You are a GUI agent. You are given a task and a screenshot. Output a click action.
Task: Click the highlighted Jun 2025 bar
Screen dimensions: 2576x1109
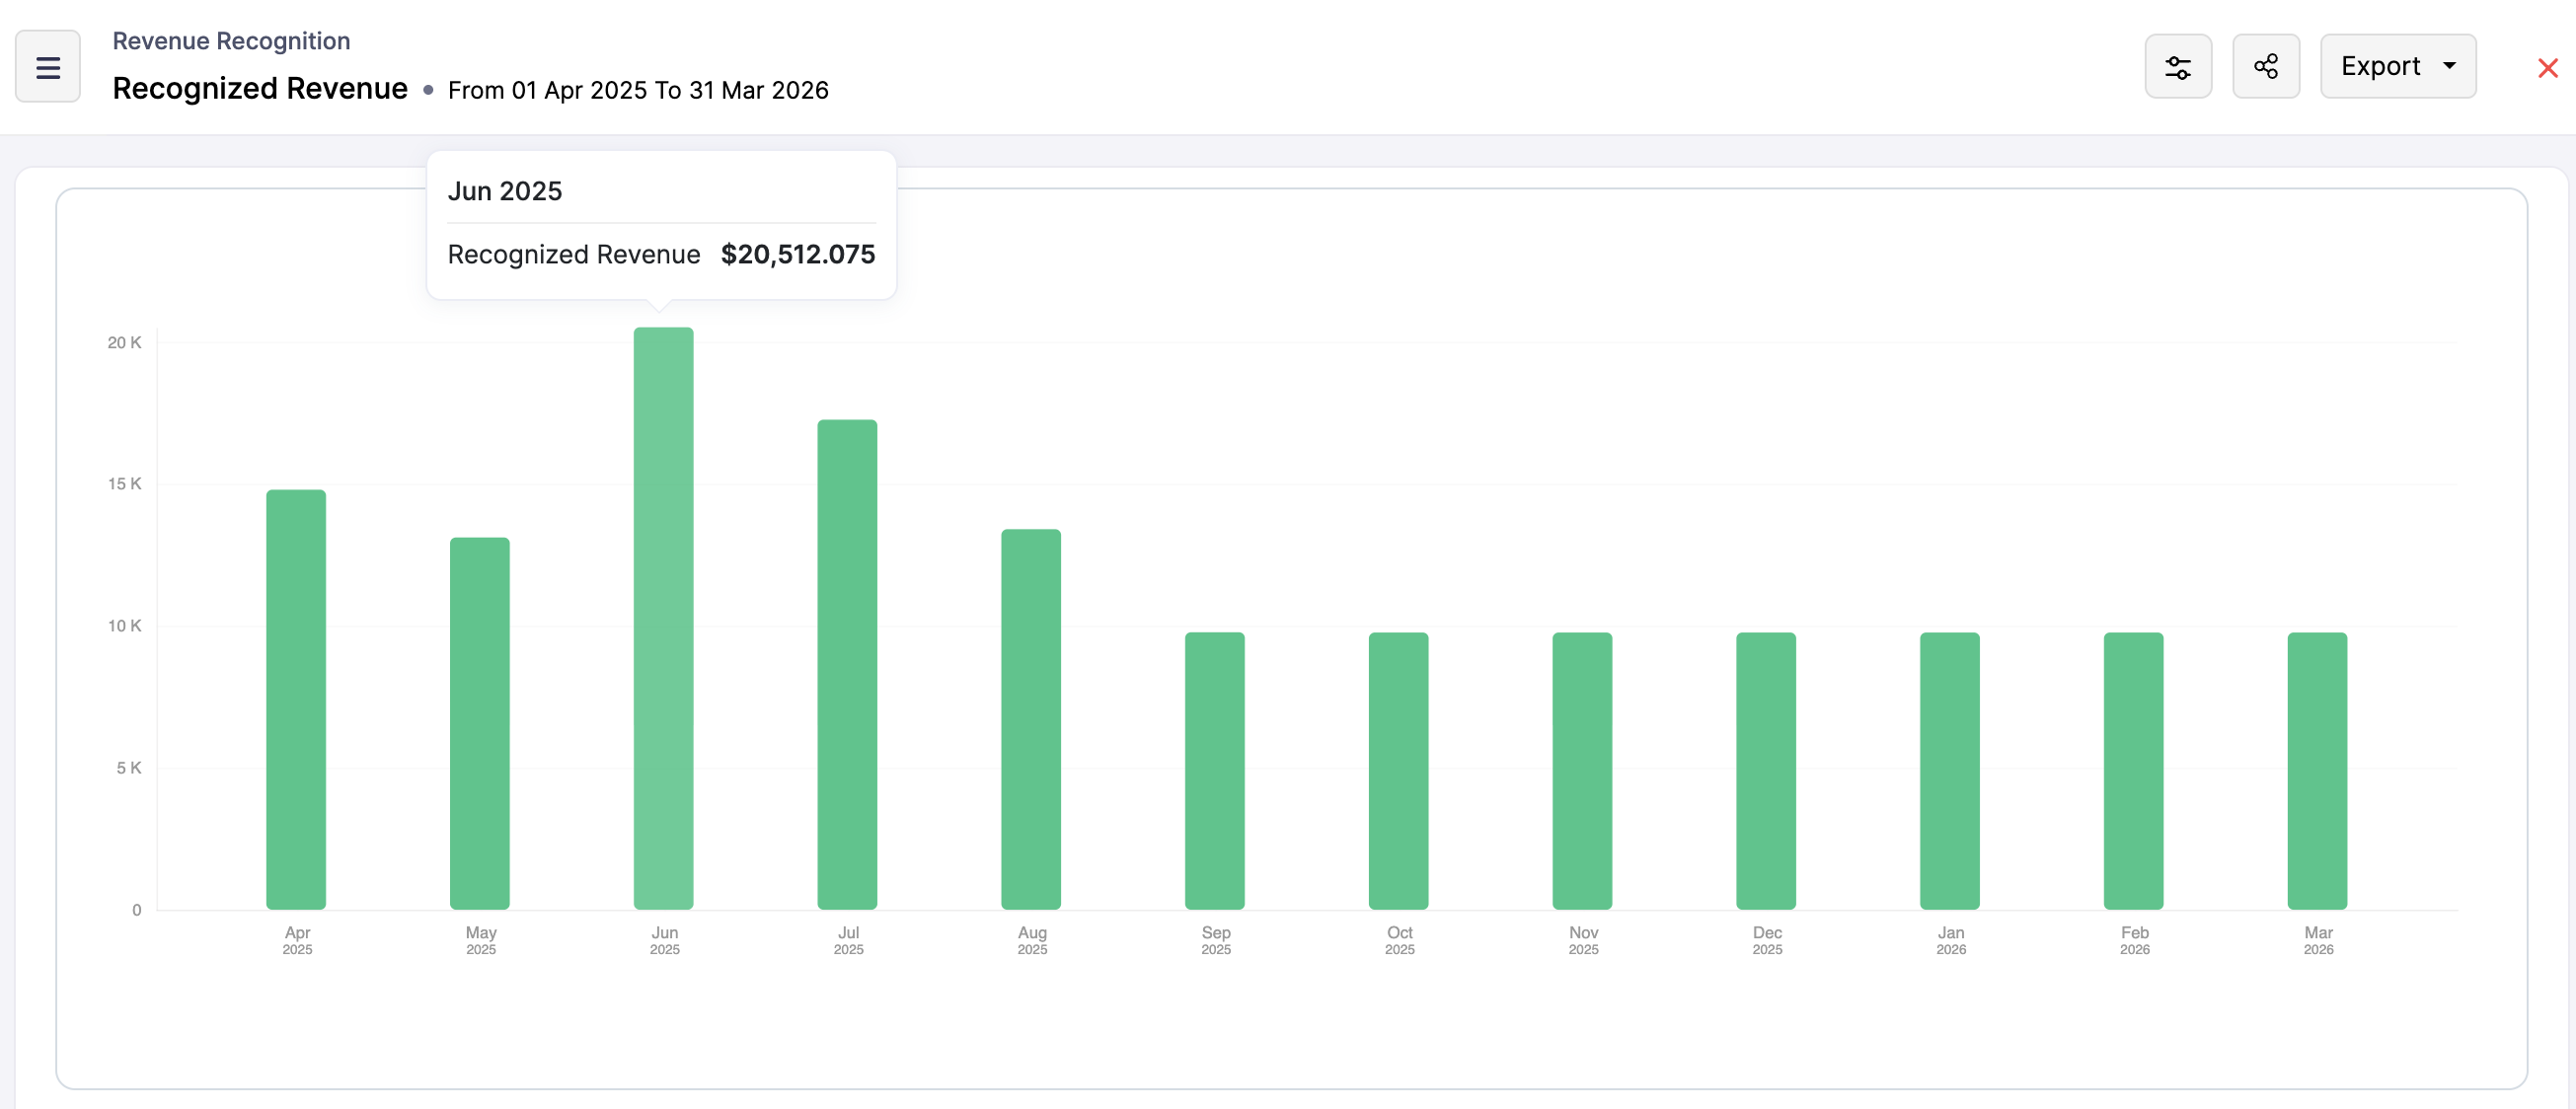(x=663, y=620)
